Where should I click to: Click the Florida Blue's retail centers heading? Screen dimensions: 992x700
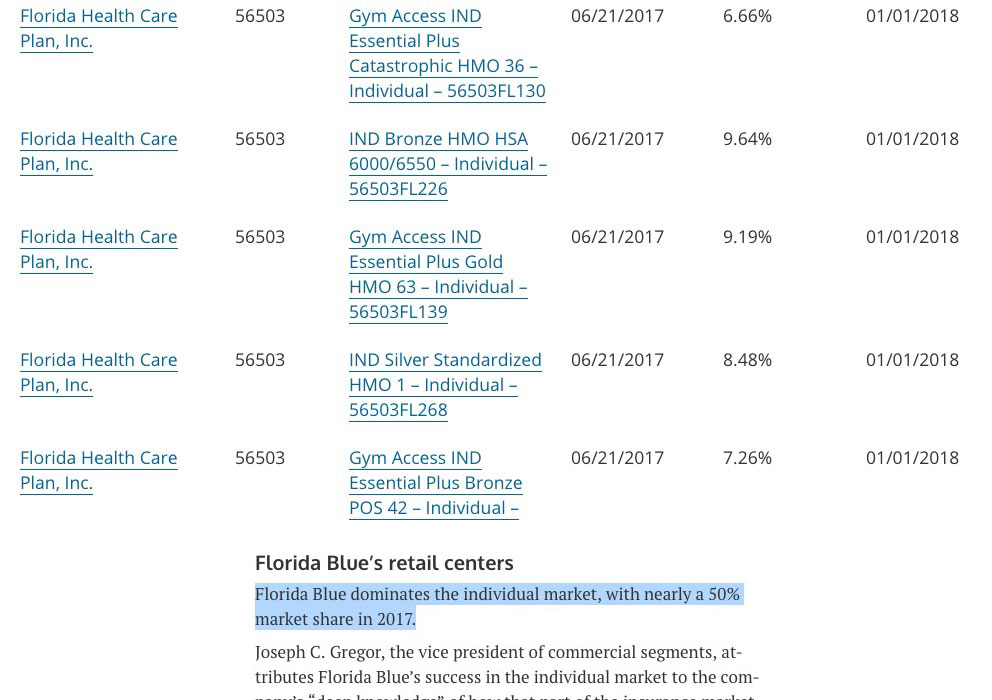(x=384, y=563)
